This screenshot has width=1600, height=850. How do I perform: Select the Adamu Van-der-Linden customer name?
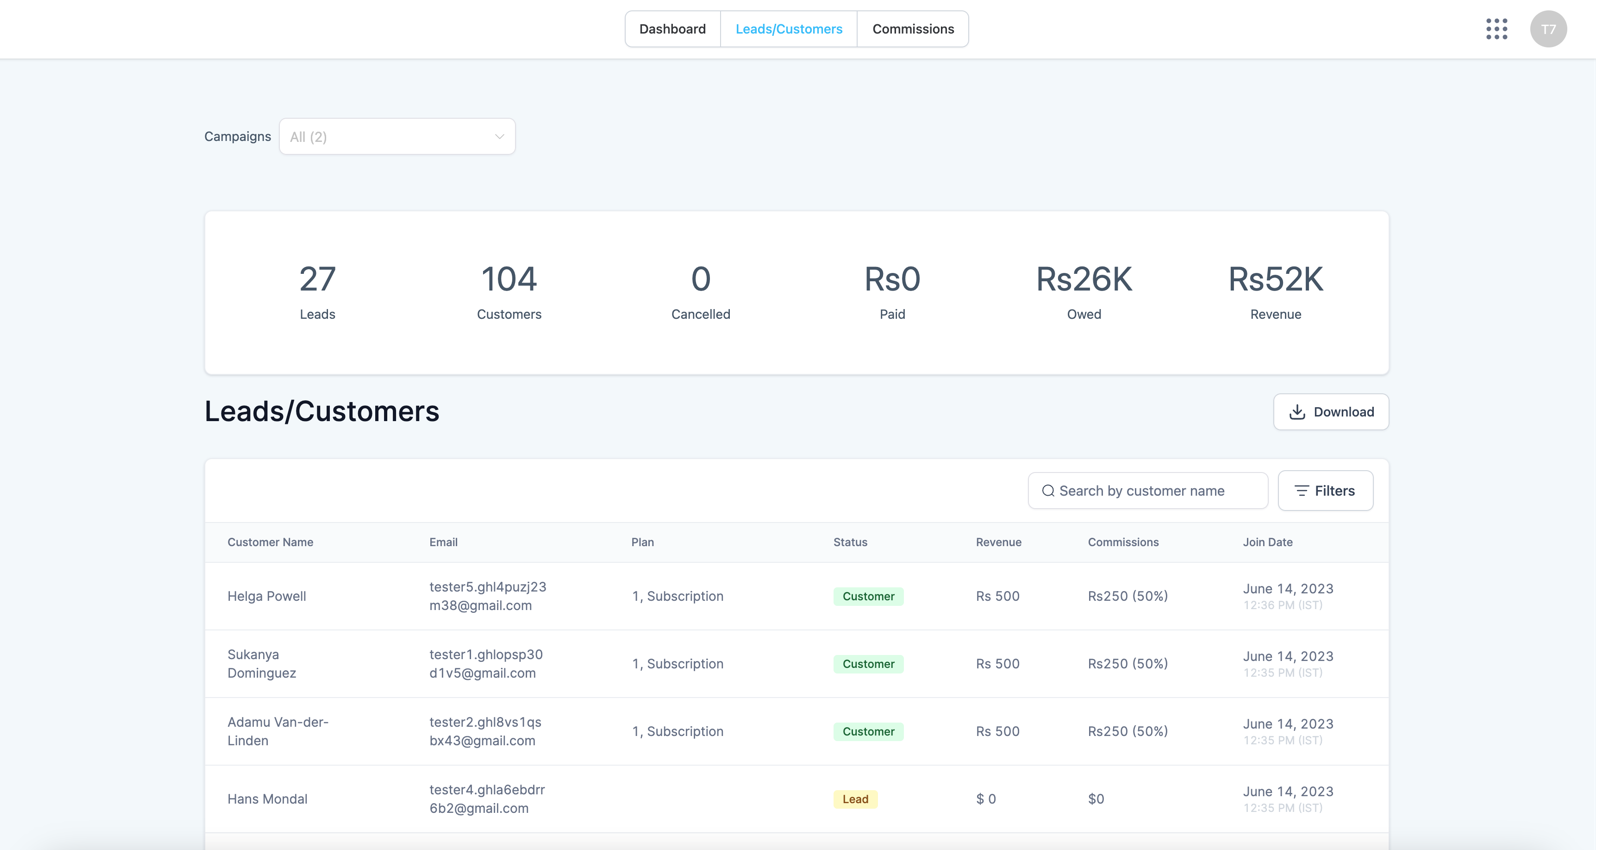click(277, 731)
